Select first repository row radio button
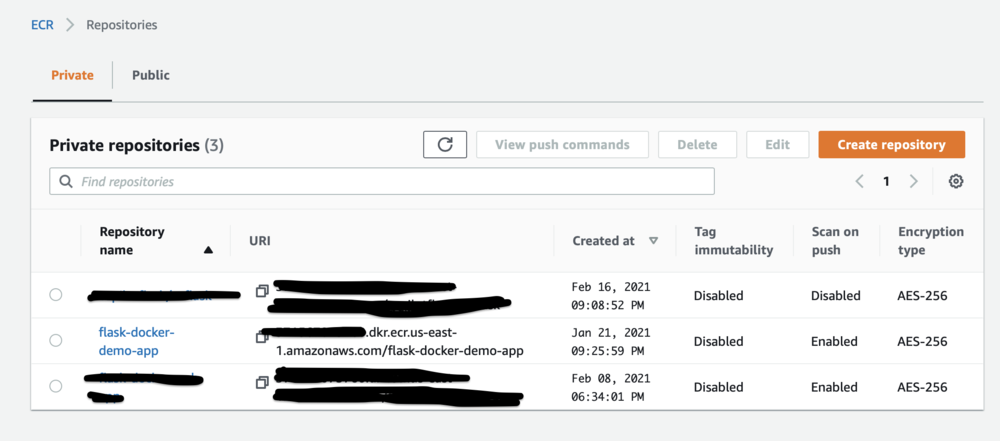This screenshot has height=441, width=1000. pyautogui.click(x=56, y=295)
